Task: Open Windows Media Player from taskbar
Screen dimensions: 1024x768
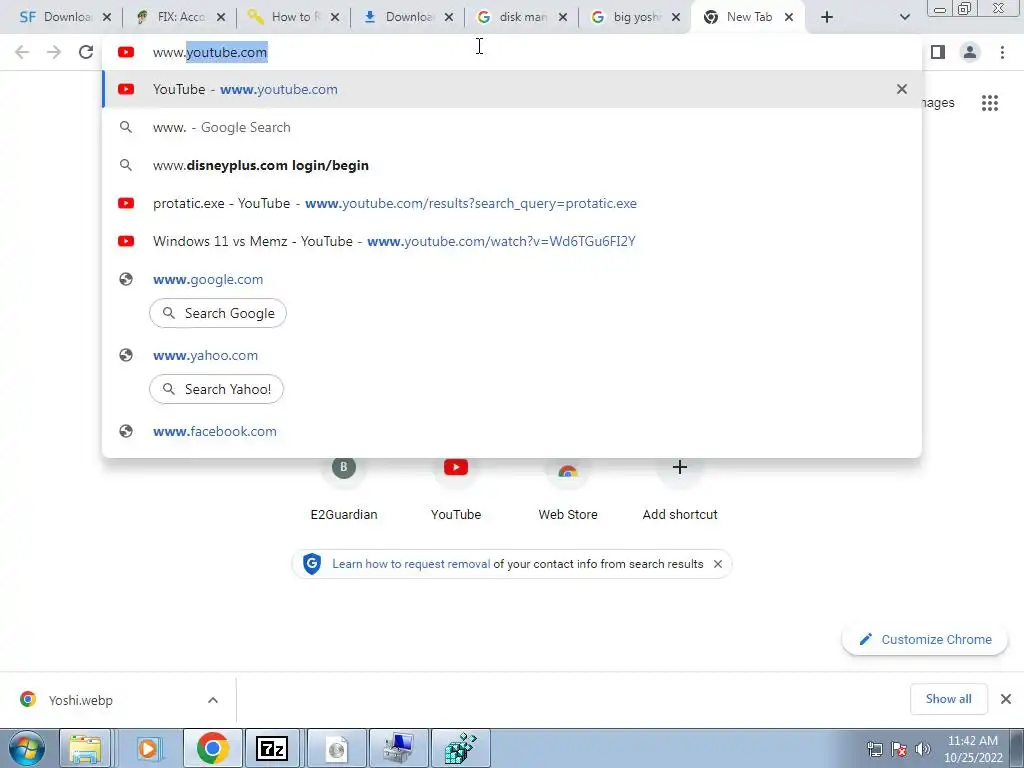Action: 148,748
